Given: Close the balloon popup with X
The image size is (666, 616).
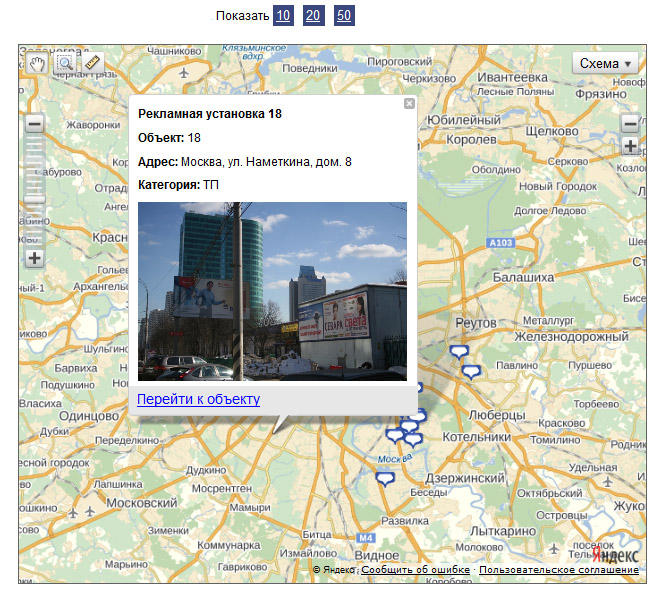Looking at the screenshot, I should coord(409,103).
